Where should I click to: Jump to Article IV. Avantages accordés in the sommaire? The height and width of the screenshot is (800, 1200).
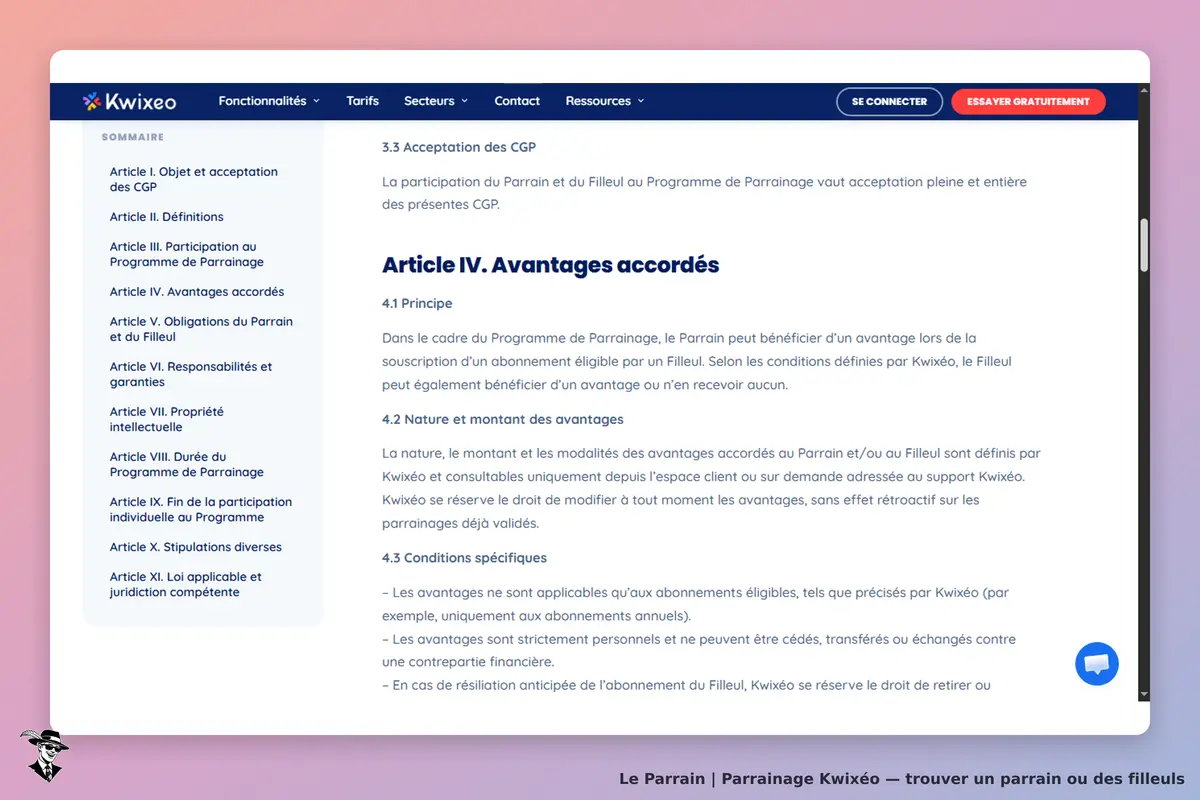point(197,292)
